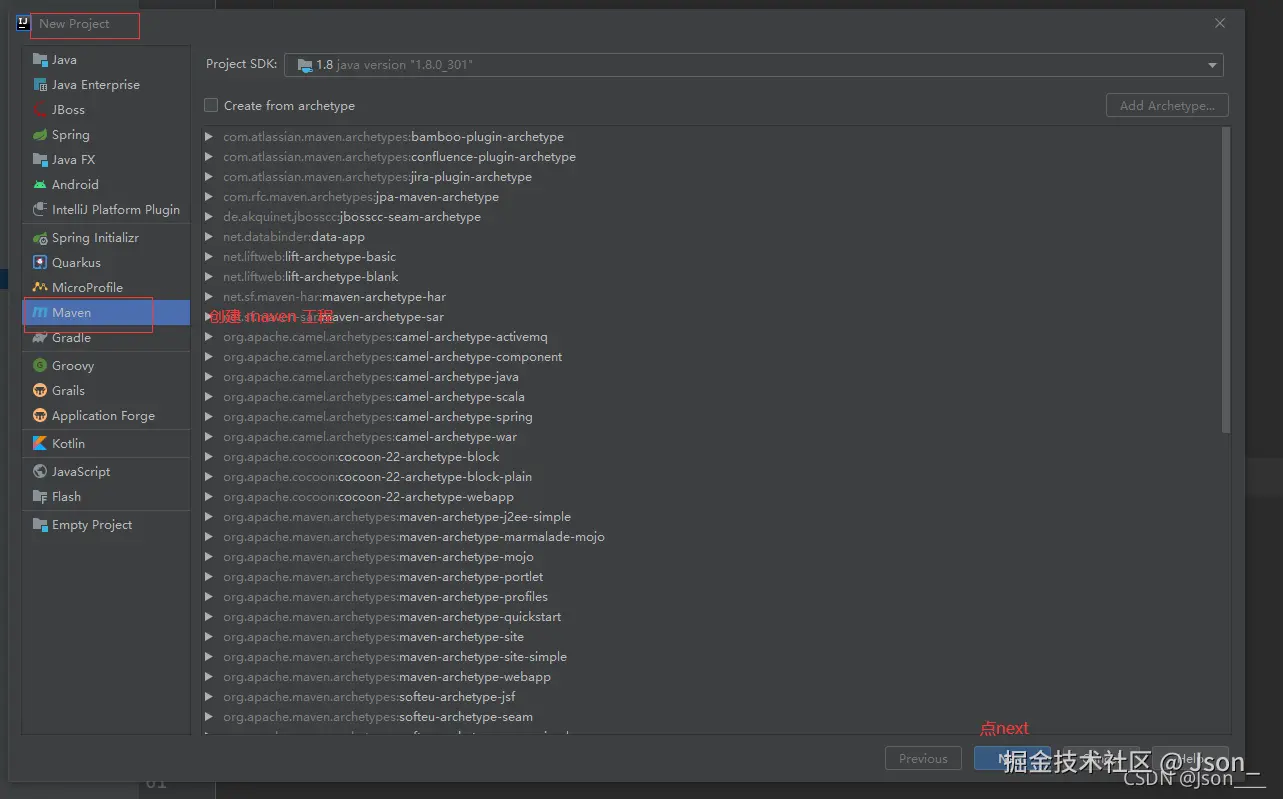
Task: Click the IntelliJ logo in title bar
Action: [x=23, y=23]
